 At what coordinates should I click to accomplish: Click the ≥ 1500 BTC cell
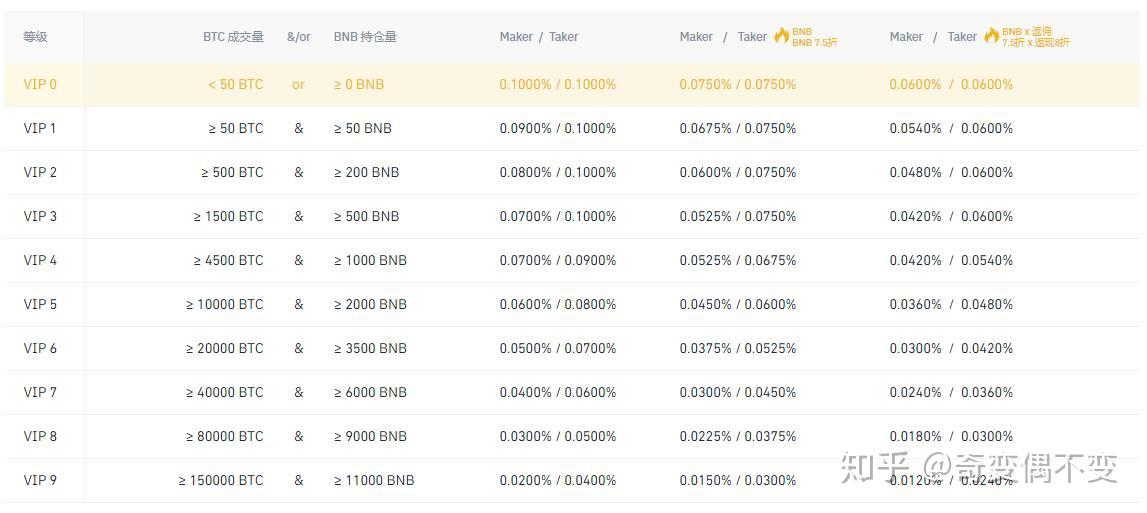pyautogui.click(x=228, y=216)
